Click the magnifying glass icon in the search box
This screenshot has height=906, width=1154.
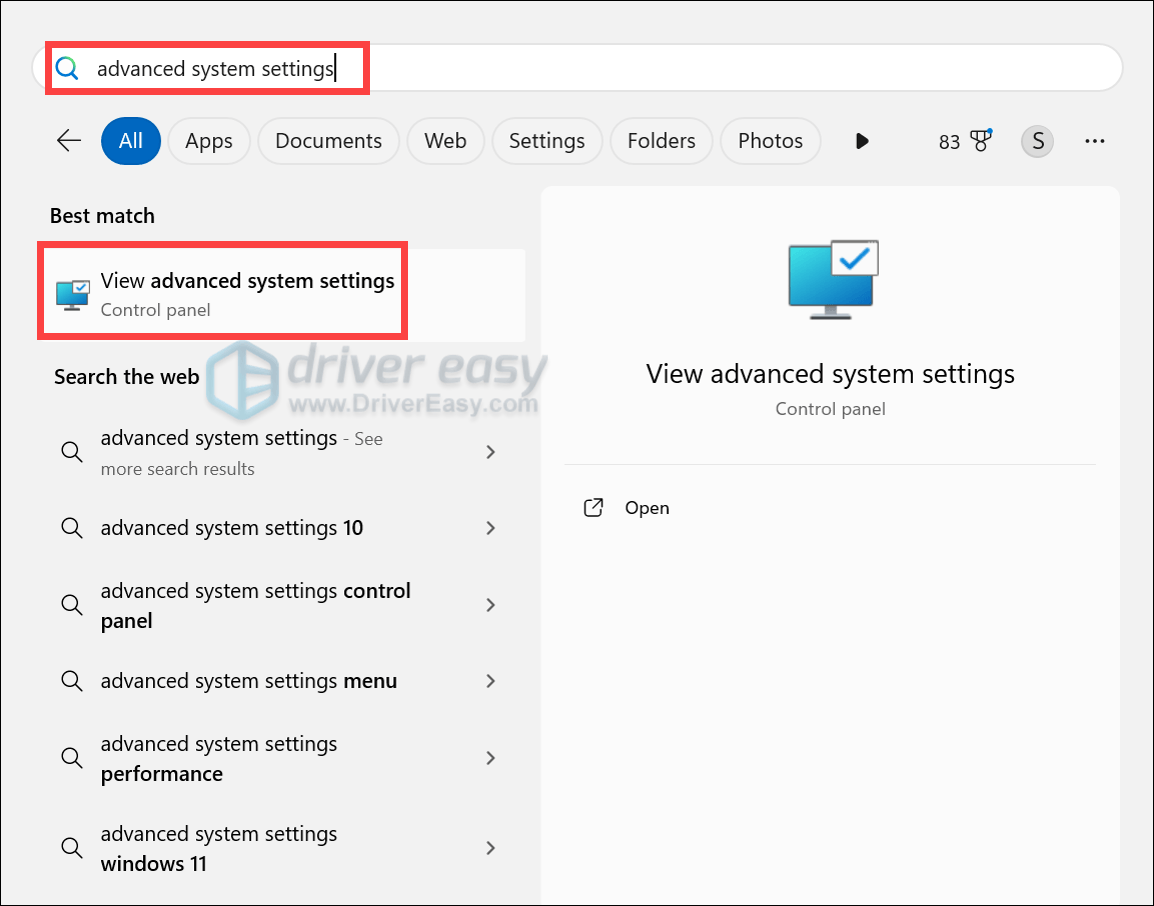click(67, 68)
